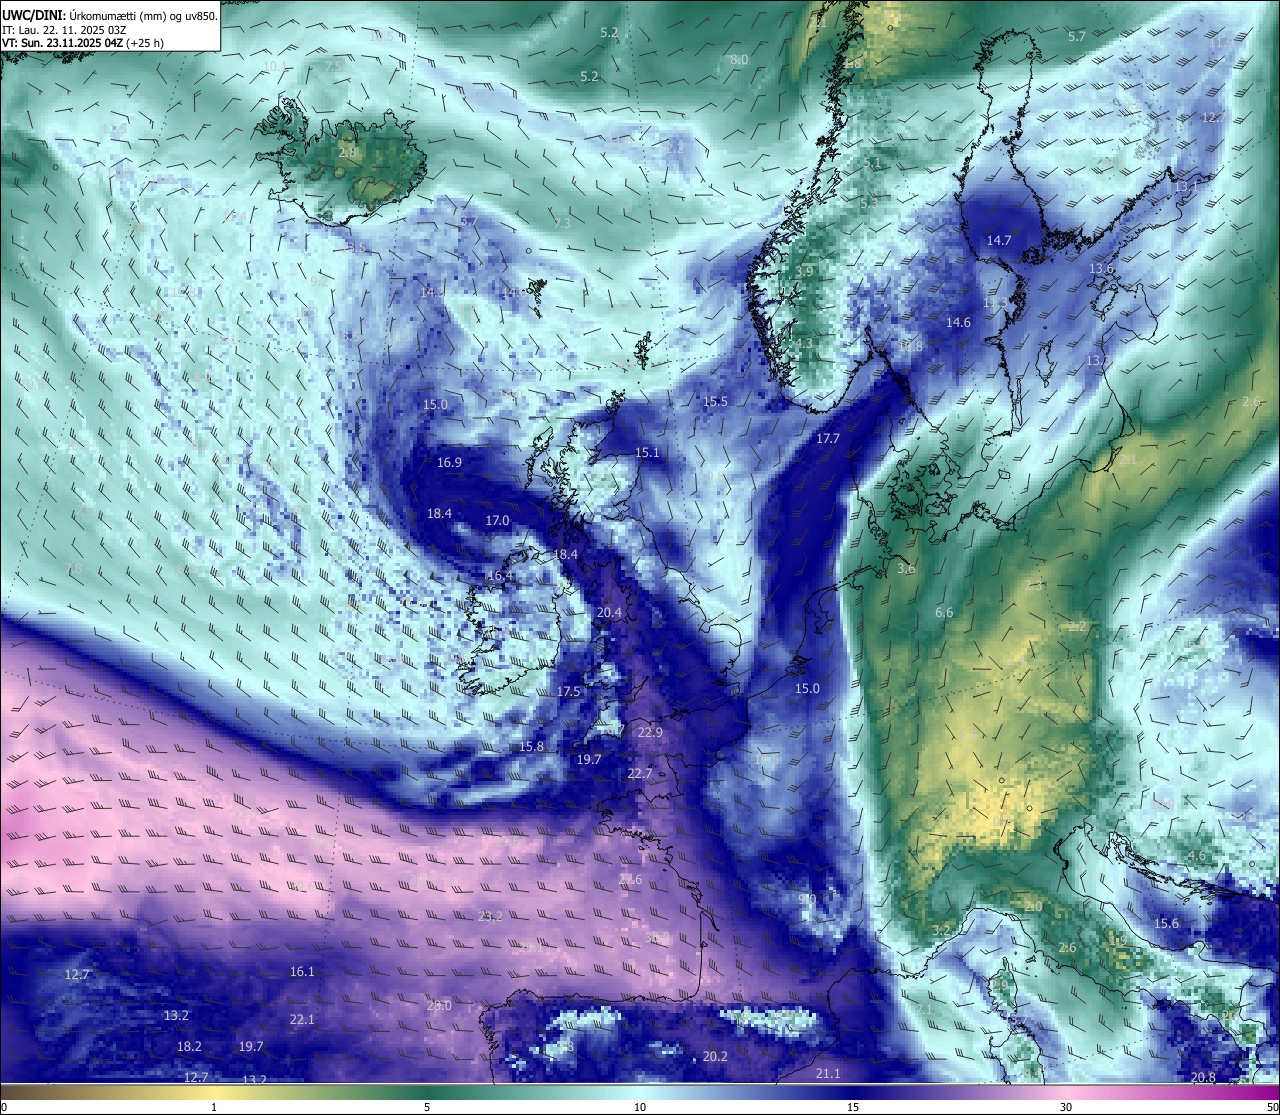This screenshot has height=1115, width=1280.
Task: Click the VT: Sun. 23.11.2025 04Z line
Action: 83,43
